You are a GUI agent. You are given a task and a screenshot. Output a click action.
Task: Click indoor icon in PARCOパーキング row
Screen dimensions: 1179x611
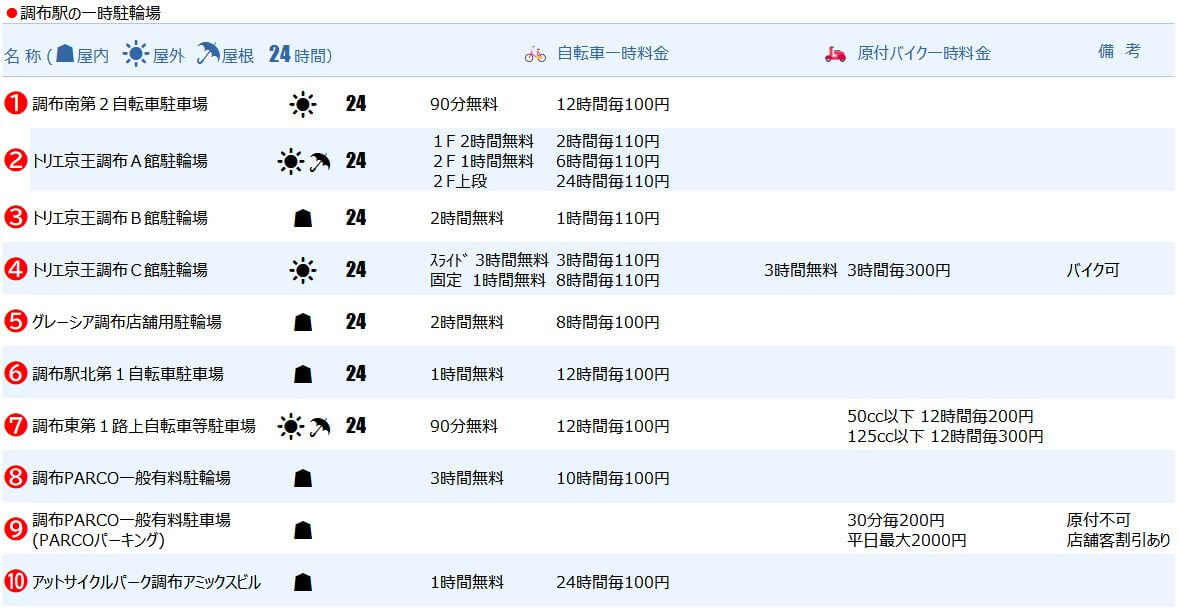click(x=302, y=530)
